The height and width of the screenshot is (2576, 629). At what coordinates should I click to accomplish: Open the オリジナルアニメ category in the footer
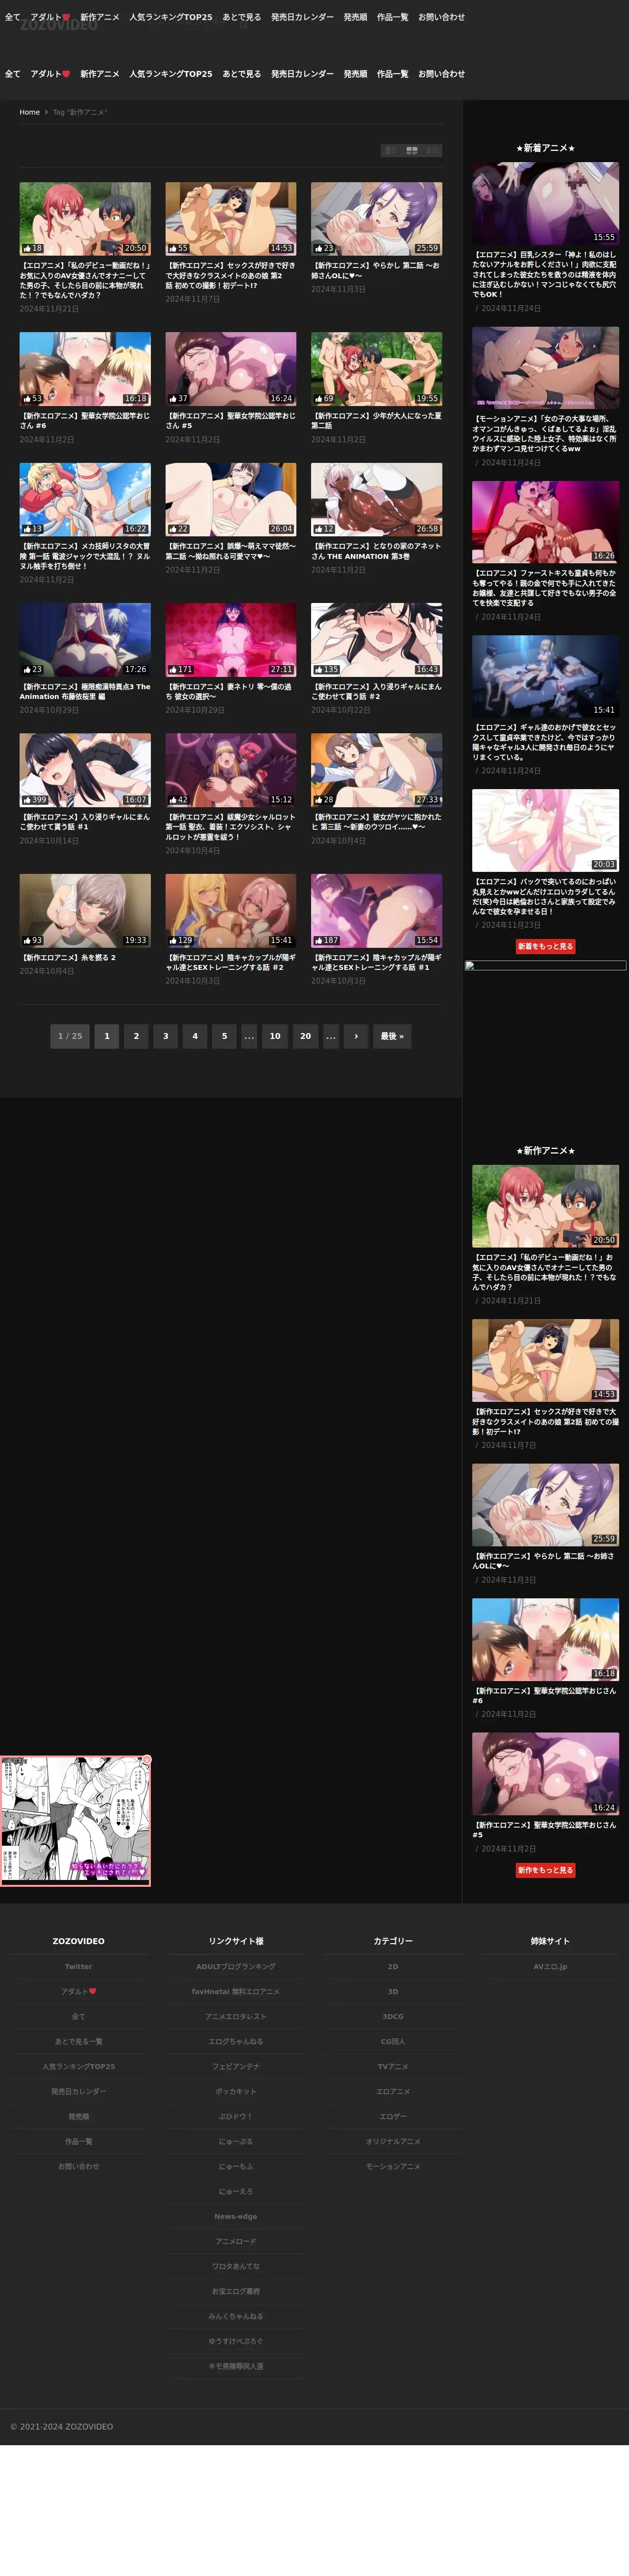tap(393, 2141)
